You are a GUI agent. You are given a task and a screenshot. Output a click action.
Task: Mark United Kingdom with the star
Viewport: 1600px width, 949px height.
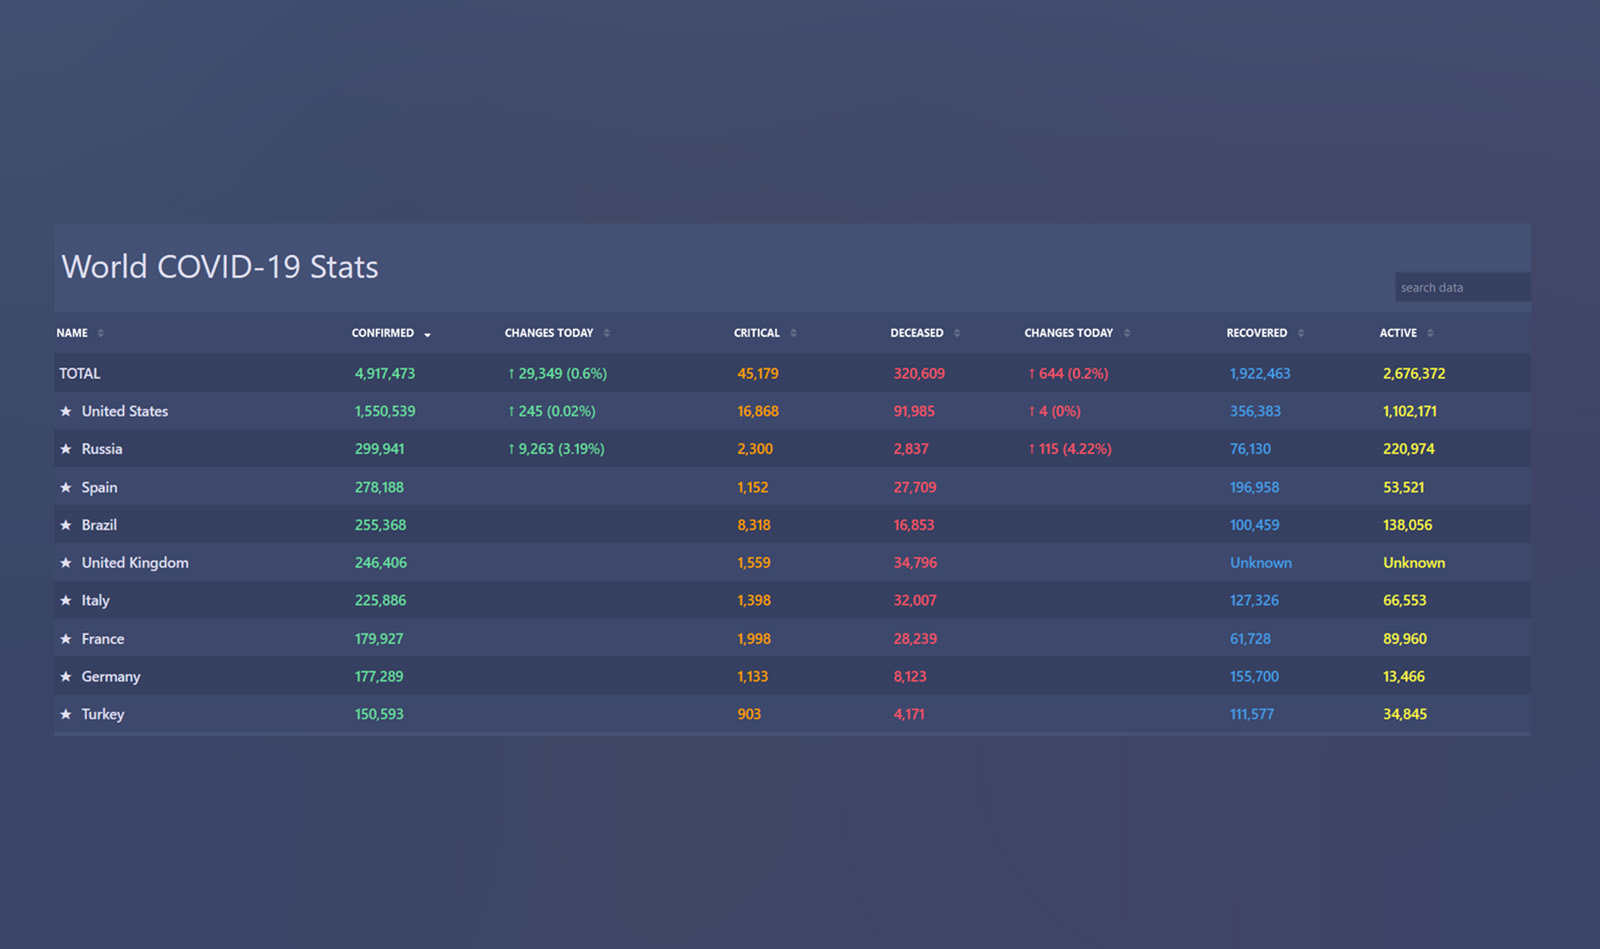point(66,563)
